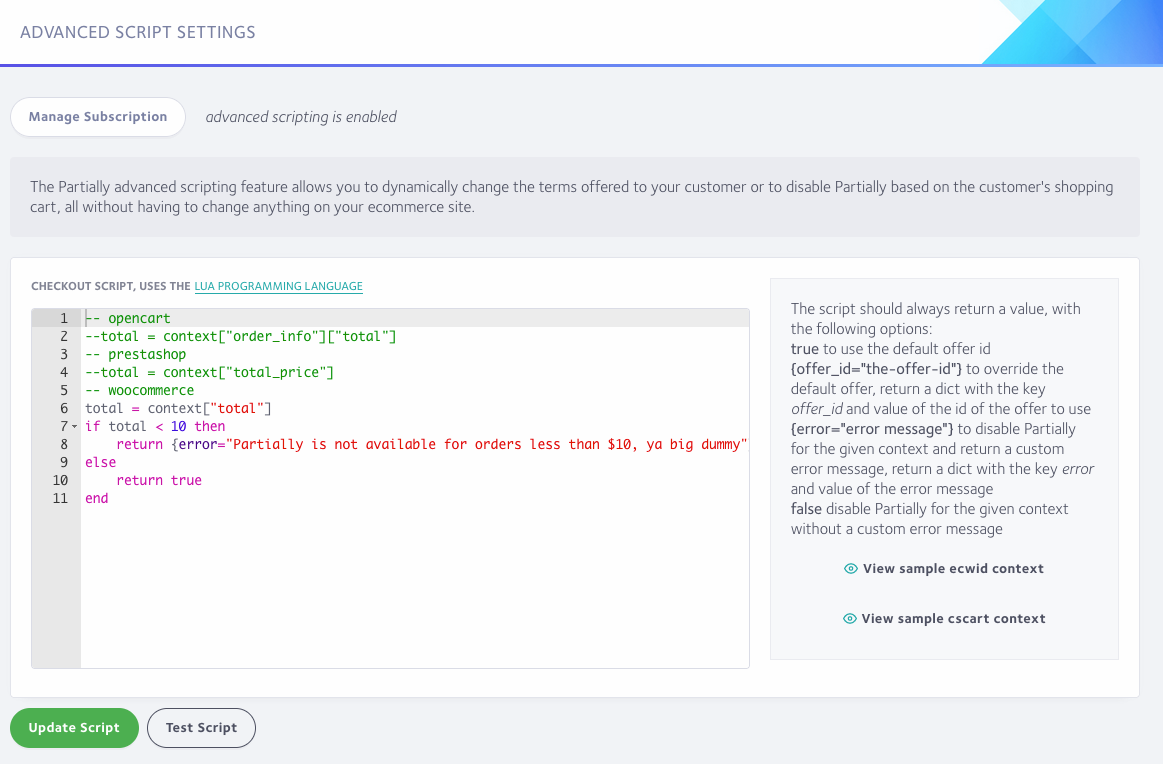Place cursor in the opencart comment line
This screenshot has width=1163, height=764.
pos(128,318)
